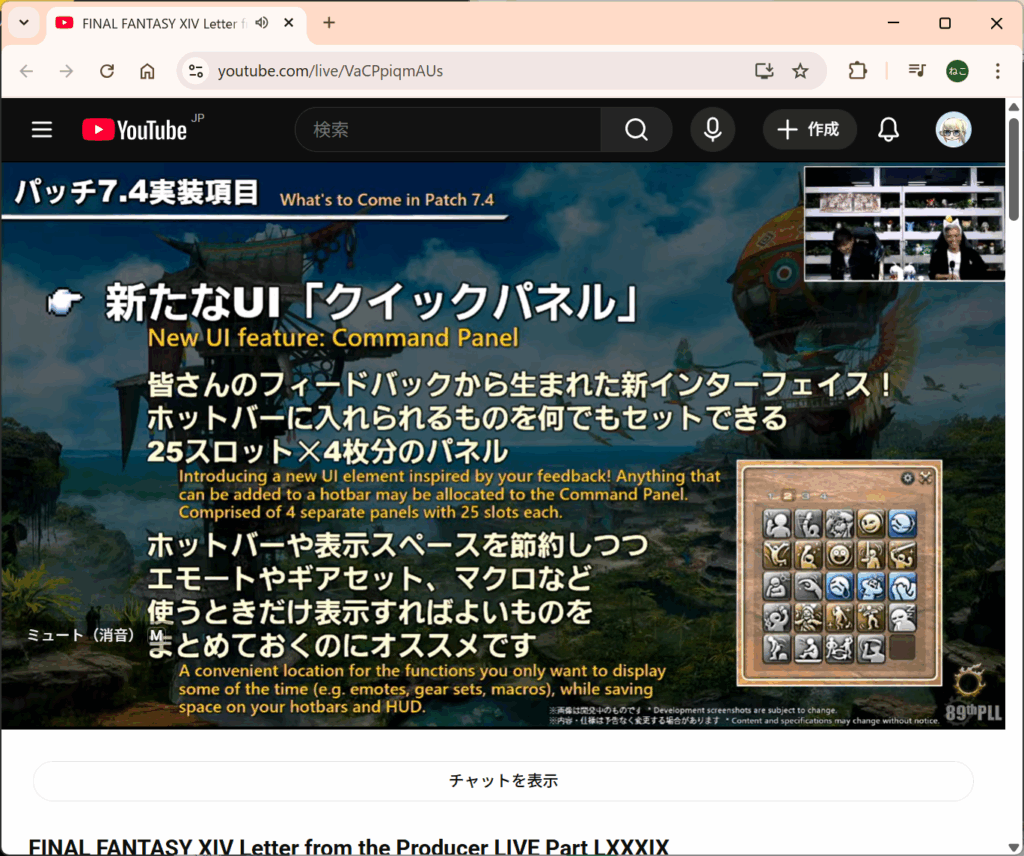
Task: Open Chrome's three-dot menu
Action: pyautogui.click(x=997, y=71)
